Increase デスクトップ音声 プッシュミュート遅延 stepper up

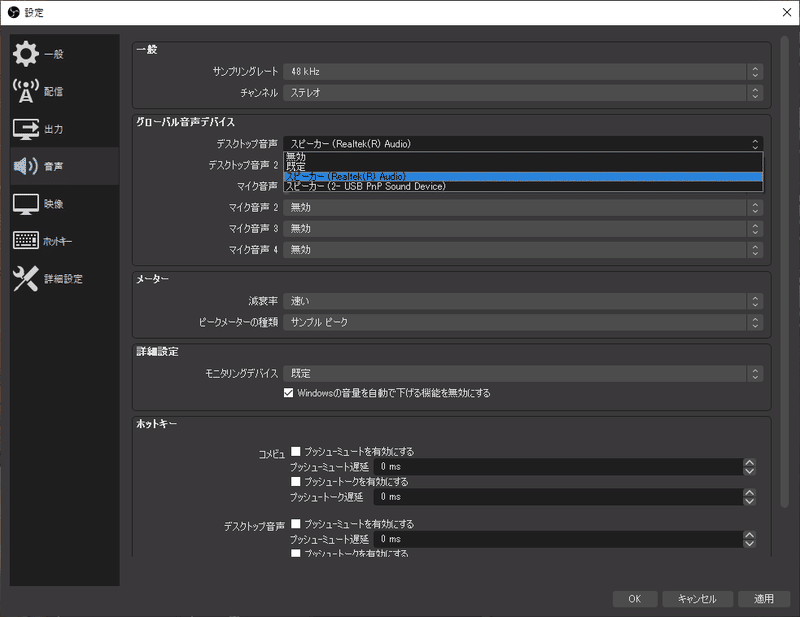click(x=749, y=535)
